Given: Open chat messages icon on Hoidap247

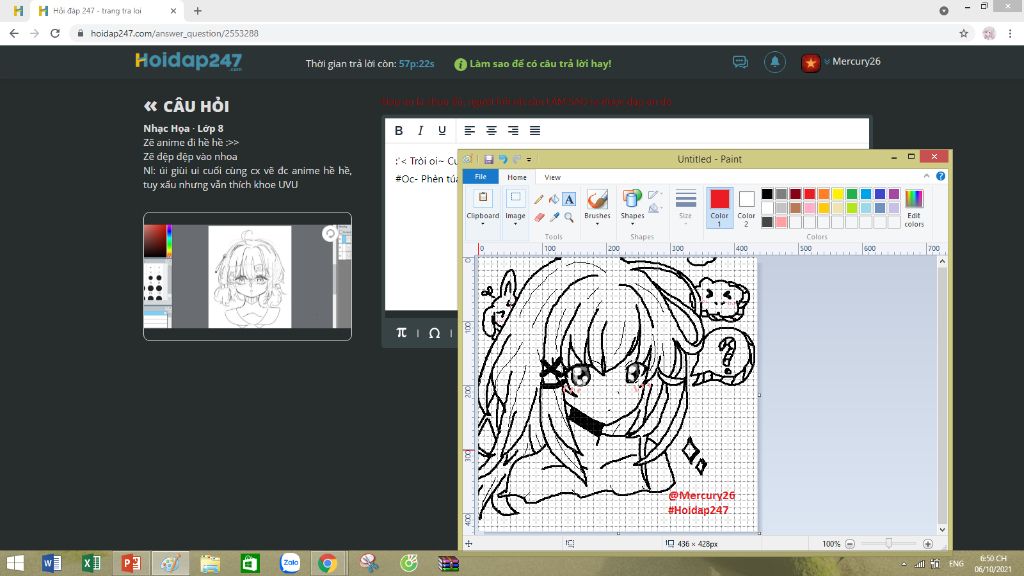Looking at the screenshot, I should [x=740, y=62].
